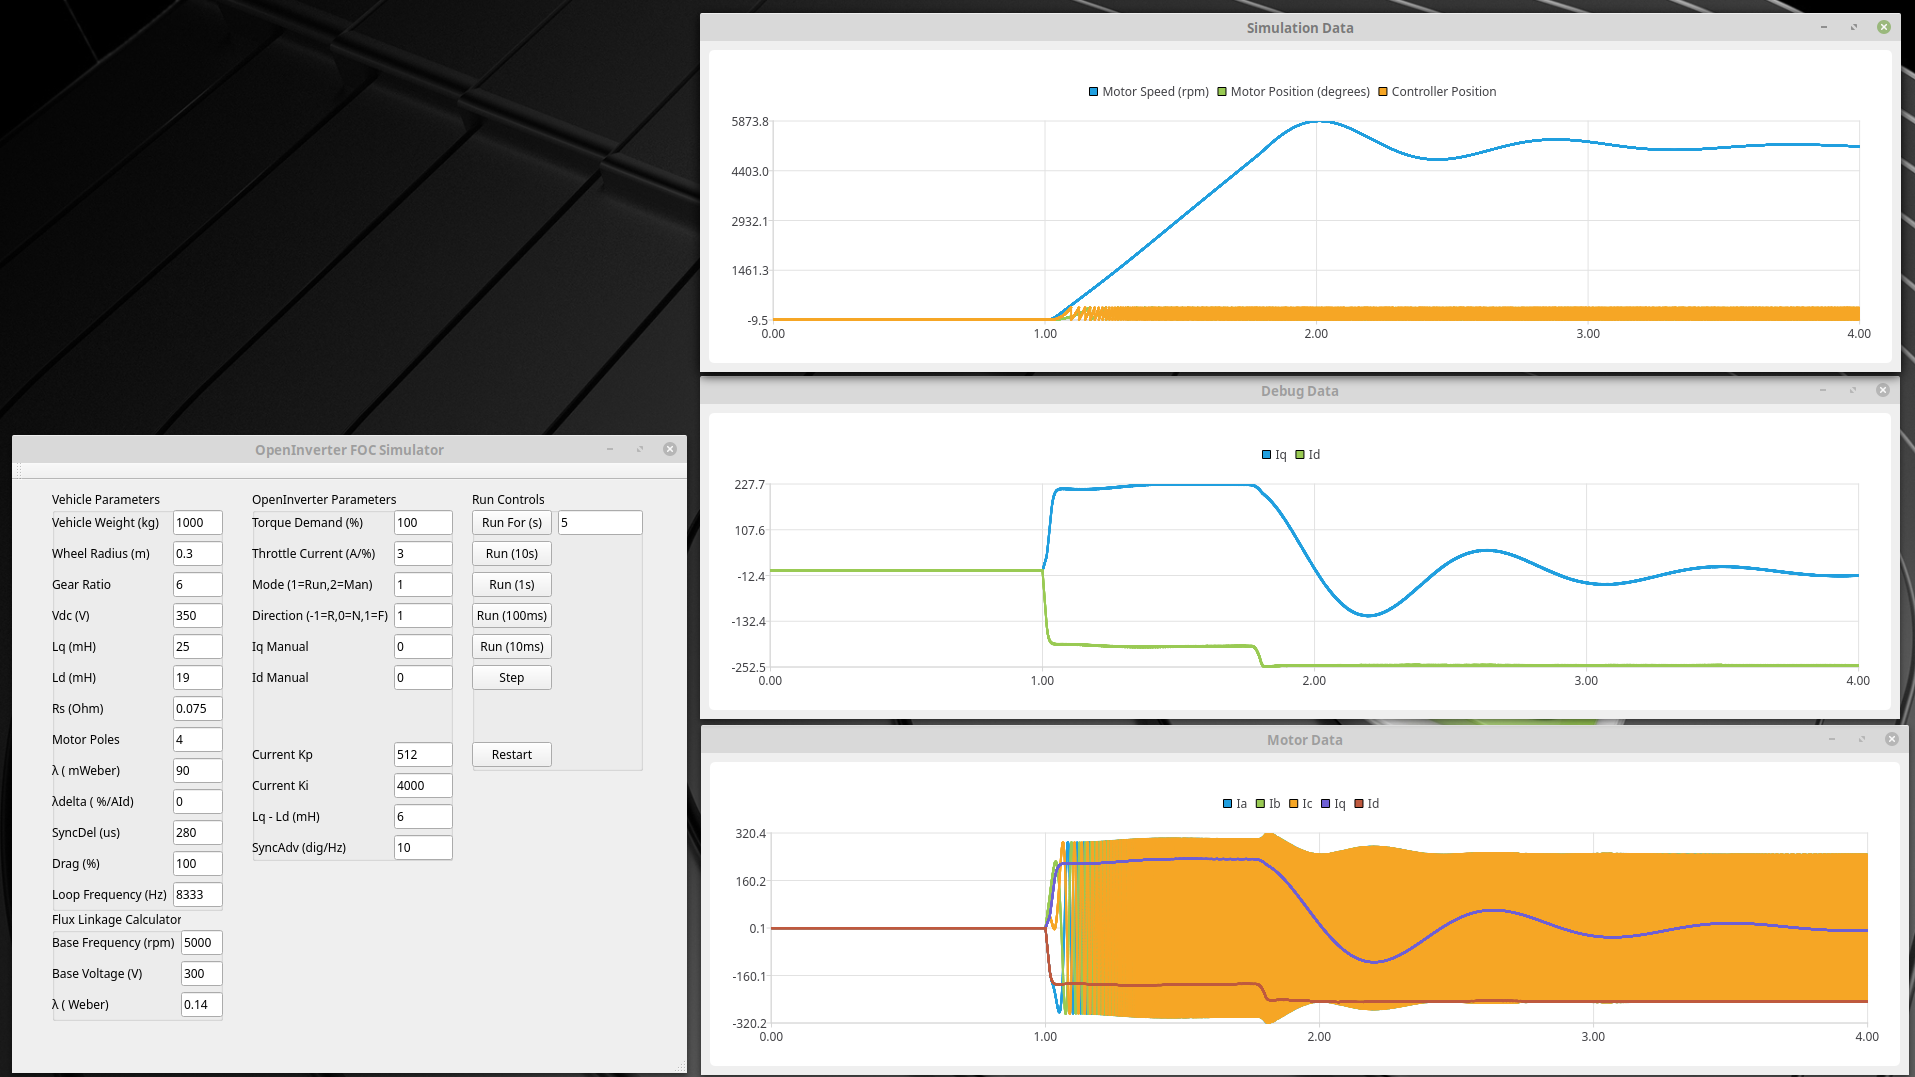Click the Run (10s) button
1915x1077 pixels.
(x=511, y=554)
